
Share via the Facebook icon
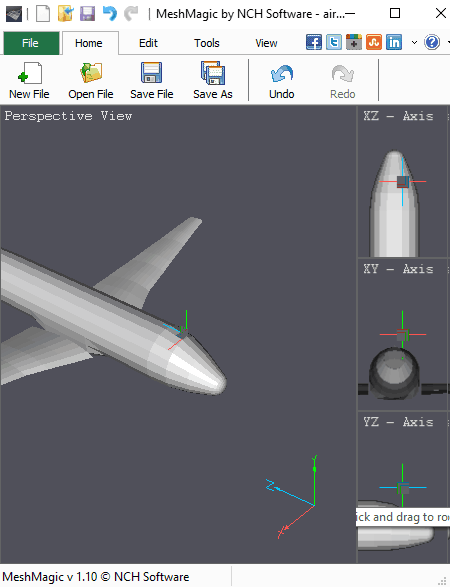(x=314, y=42)
